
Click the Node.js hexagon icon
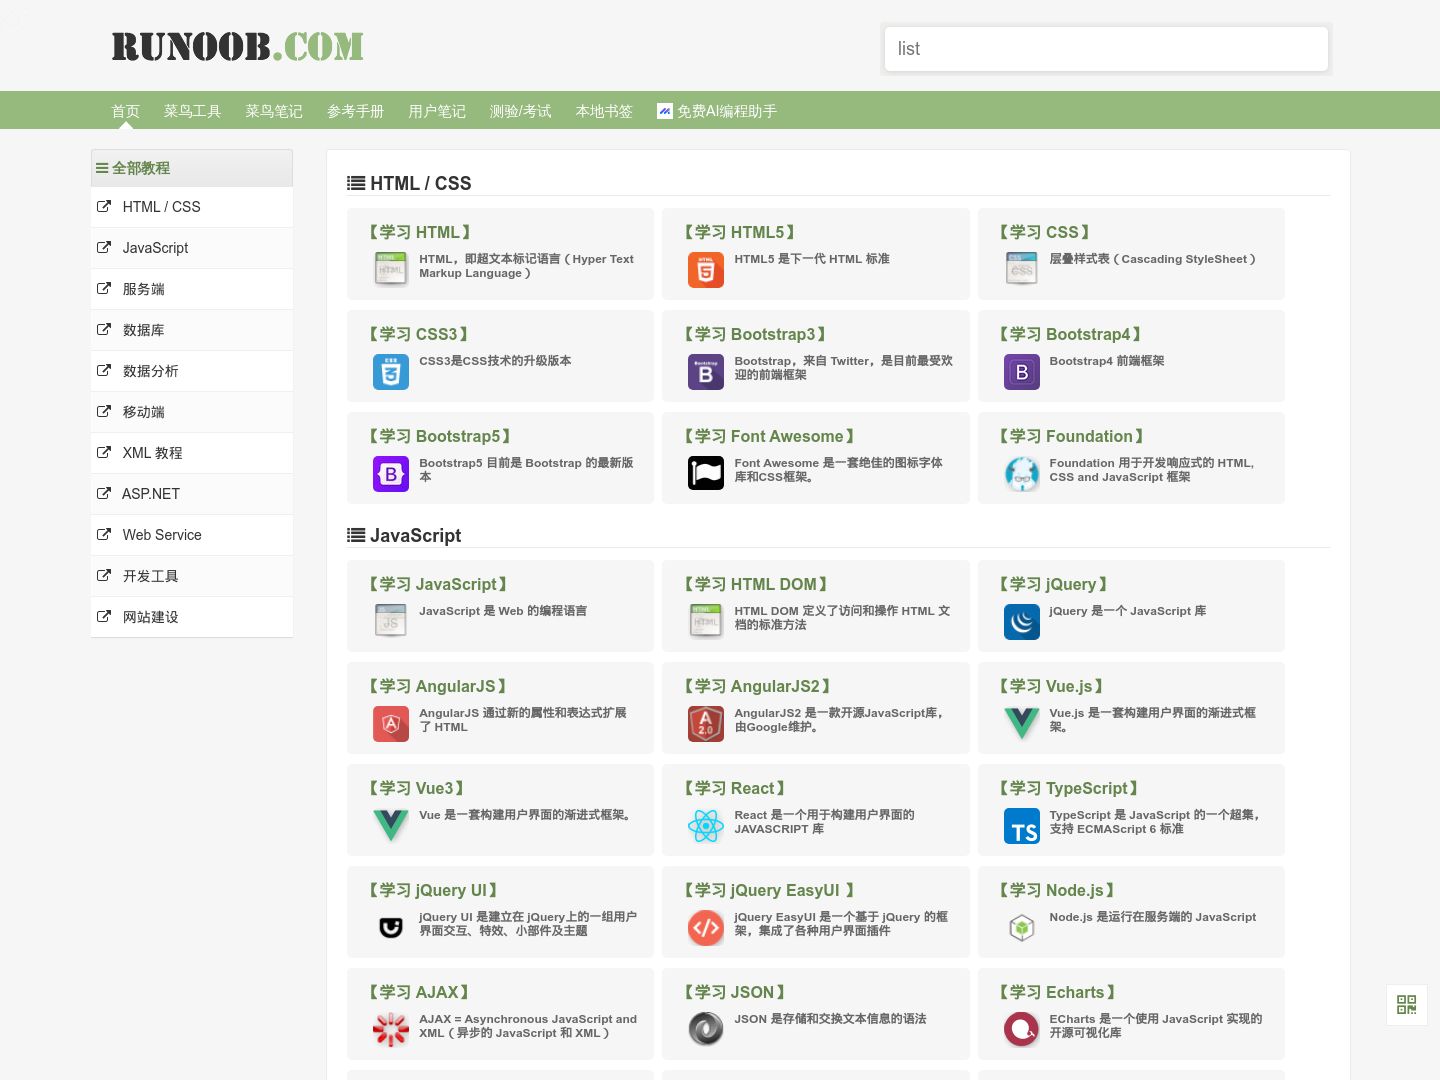[1021, 928]
